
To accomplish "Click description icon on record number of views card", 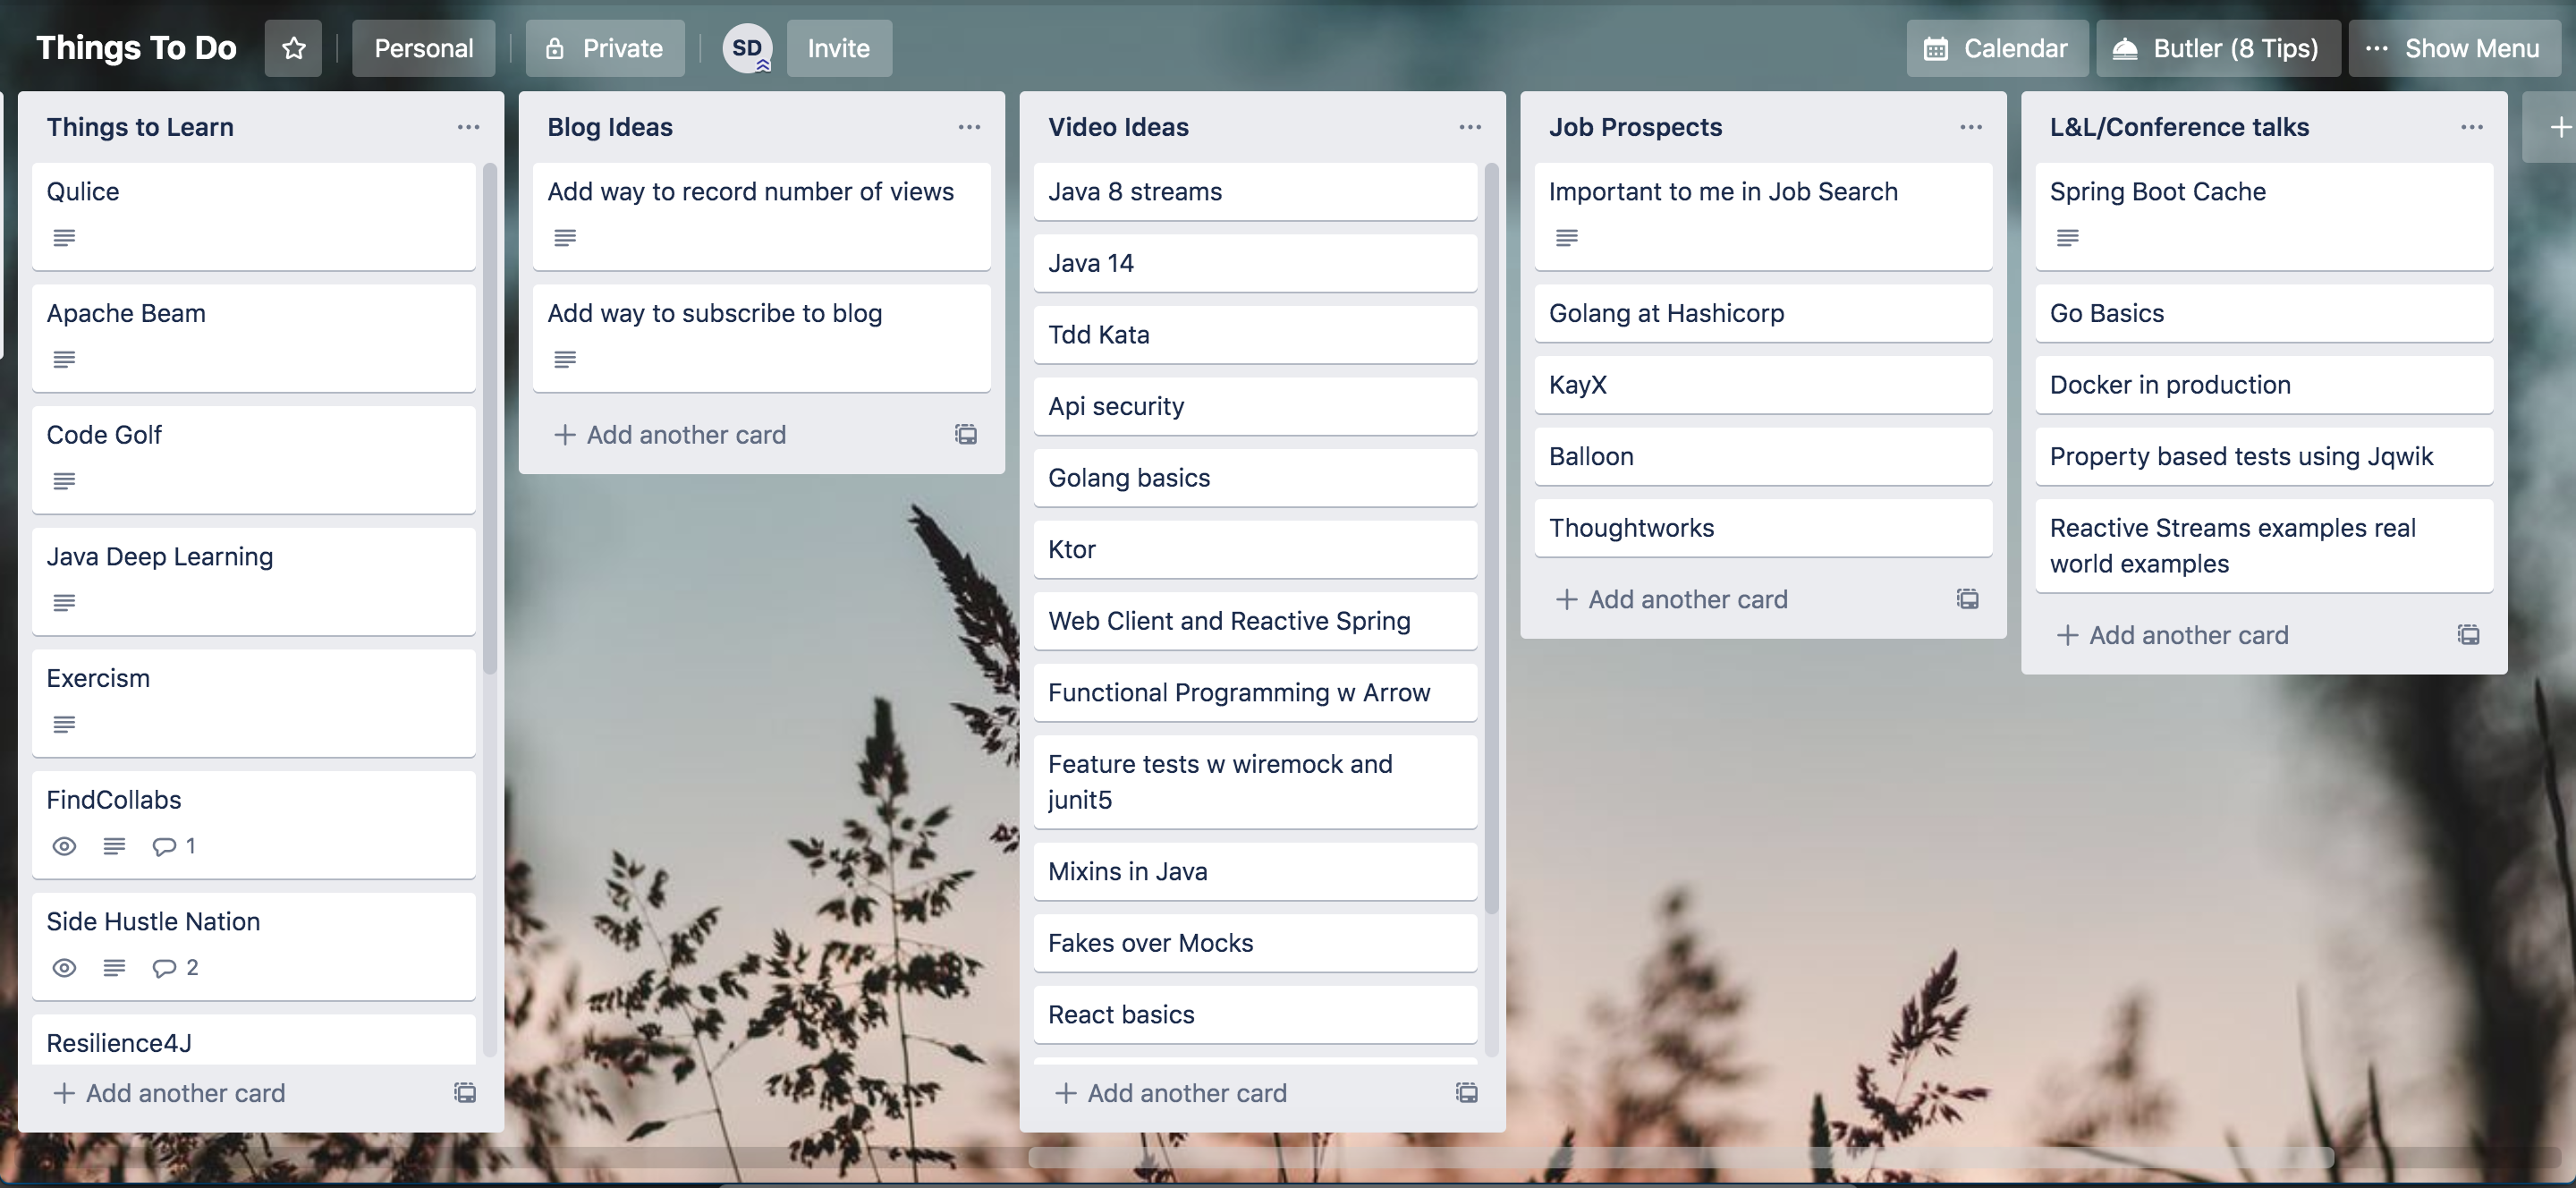I will tap(565, 238).
